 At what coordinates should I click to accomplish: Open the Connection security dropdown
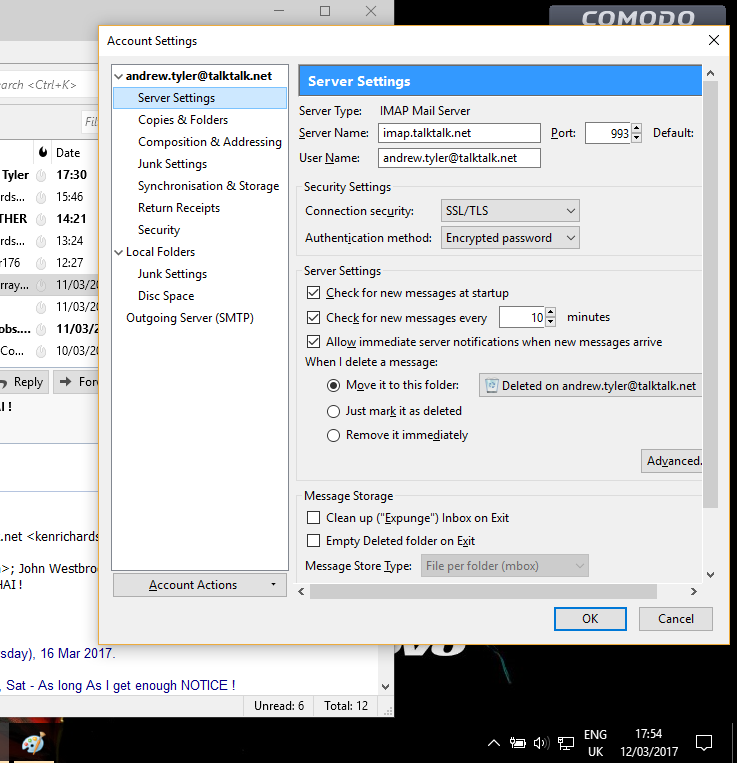click(x=510, y=211)
